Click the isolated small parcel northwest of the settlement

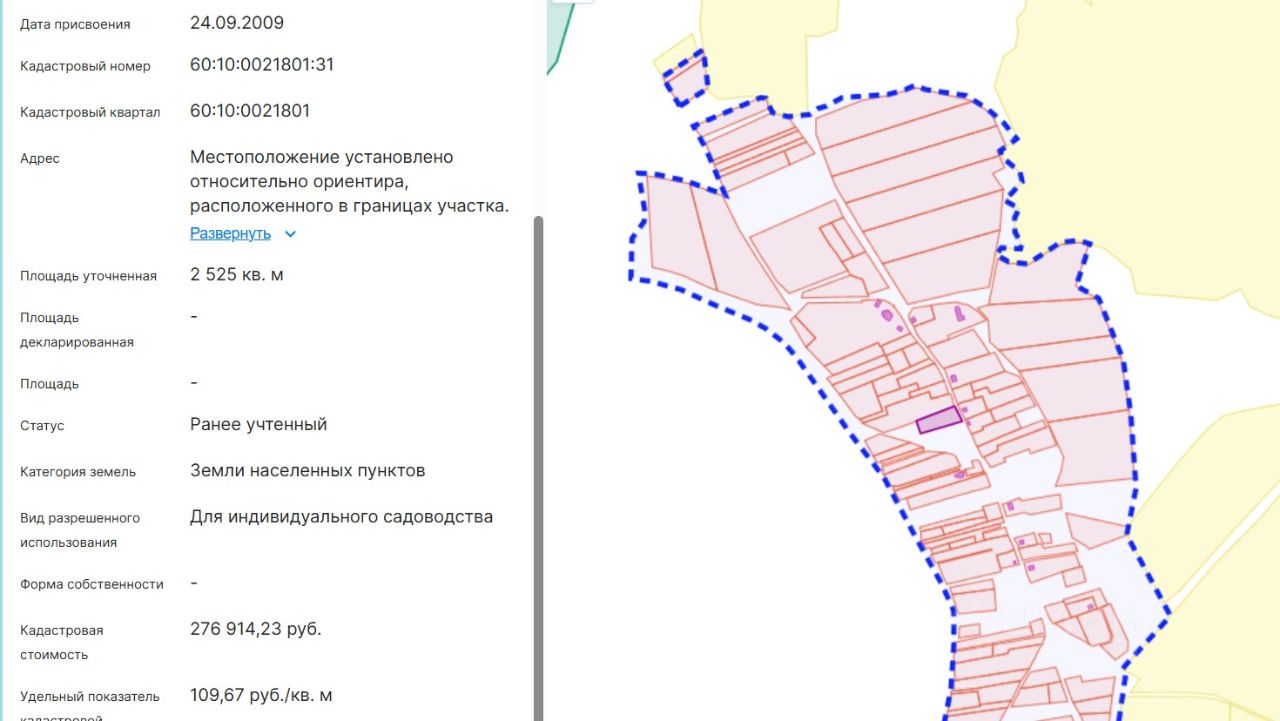pos(686,78)
